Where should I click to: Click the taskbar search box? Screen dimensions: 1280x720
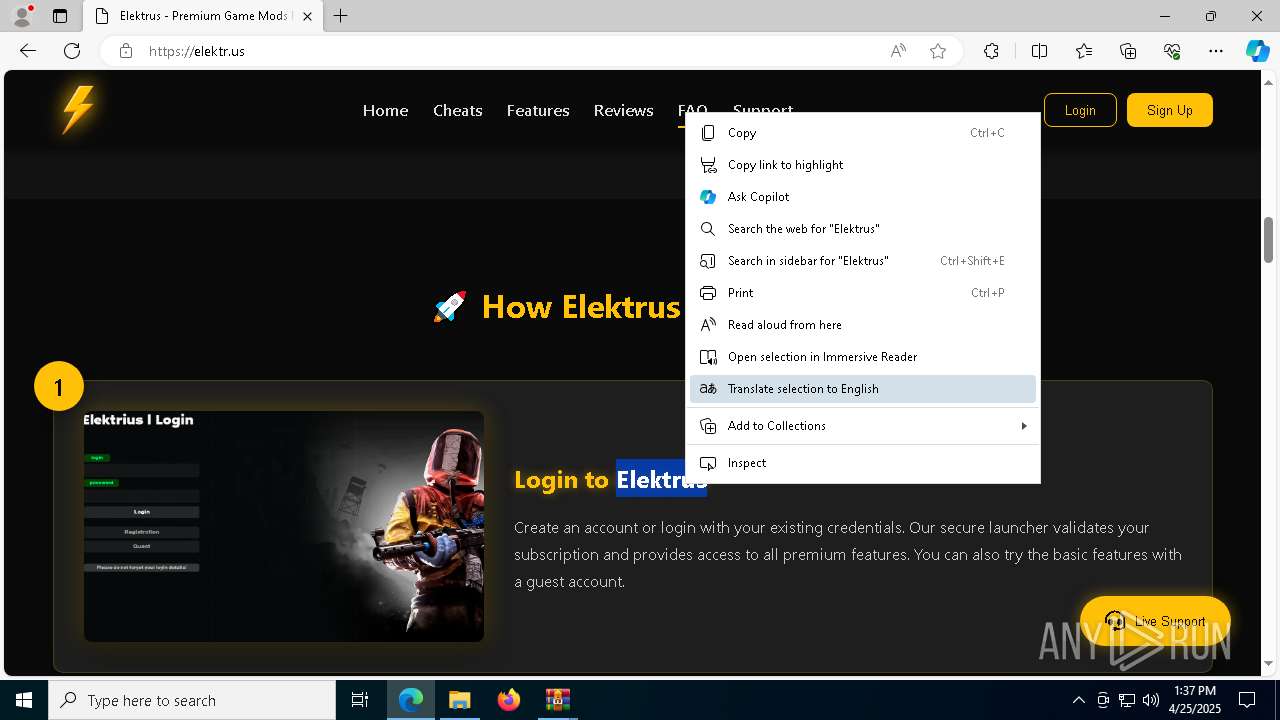(192, 700)
